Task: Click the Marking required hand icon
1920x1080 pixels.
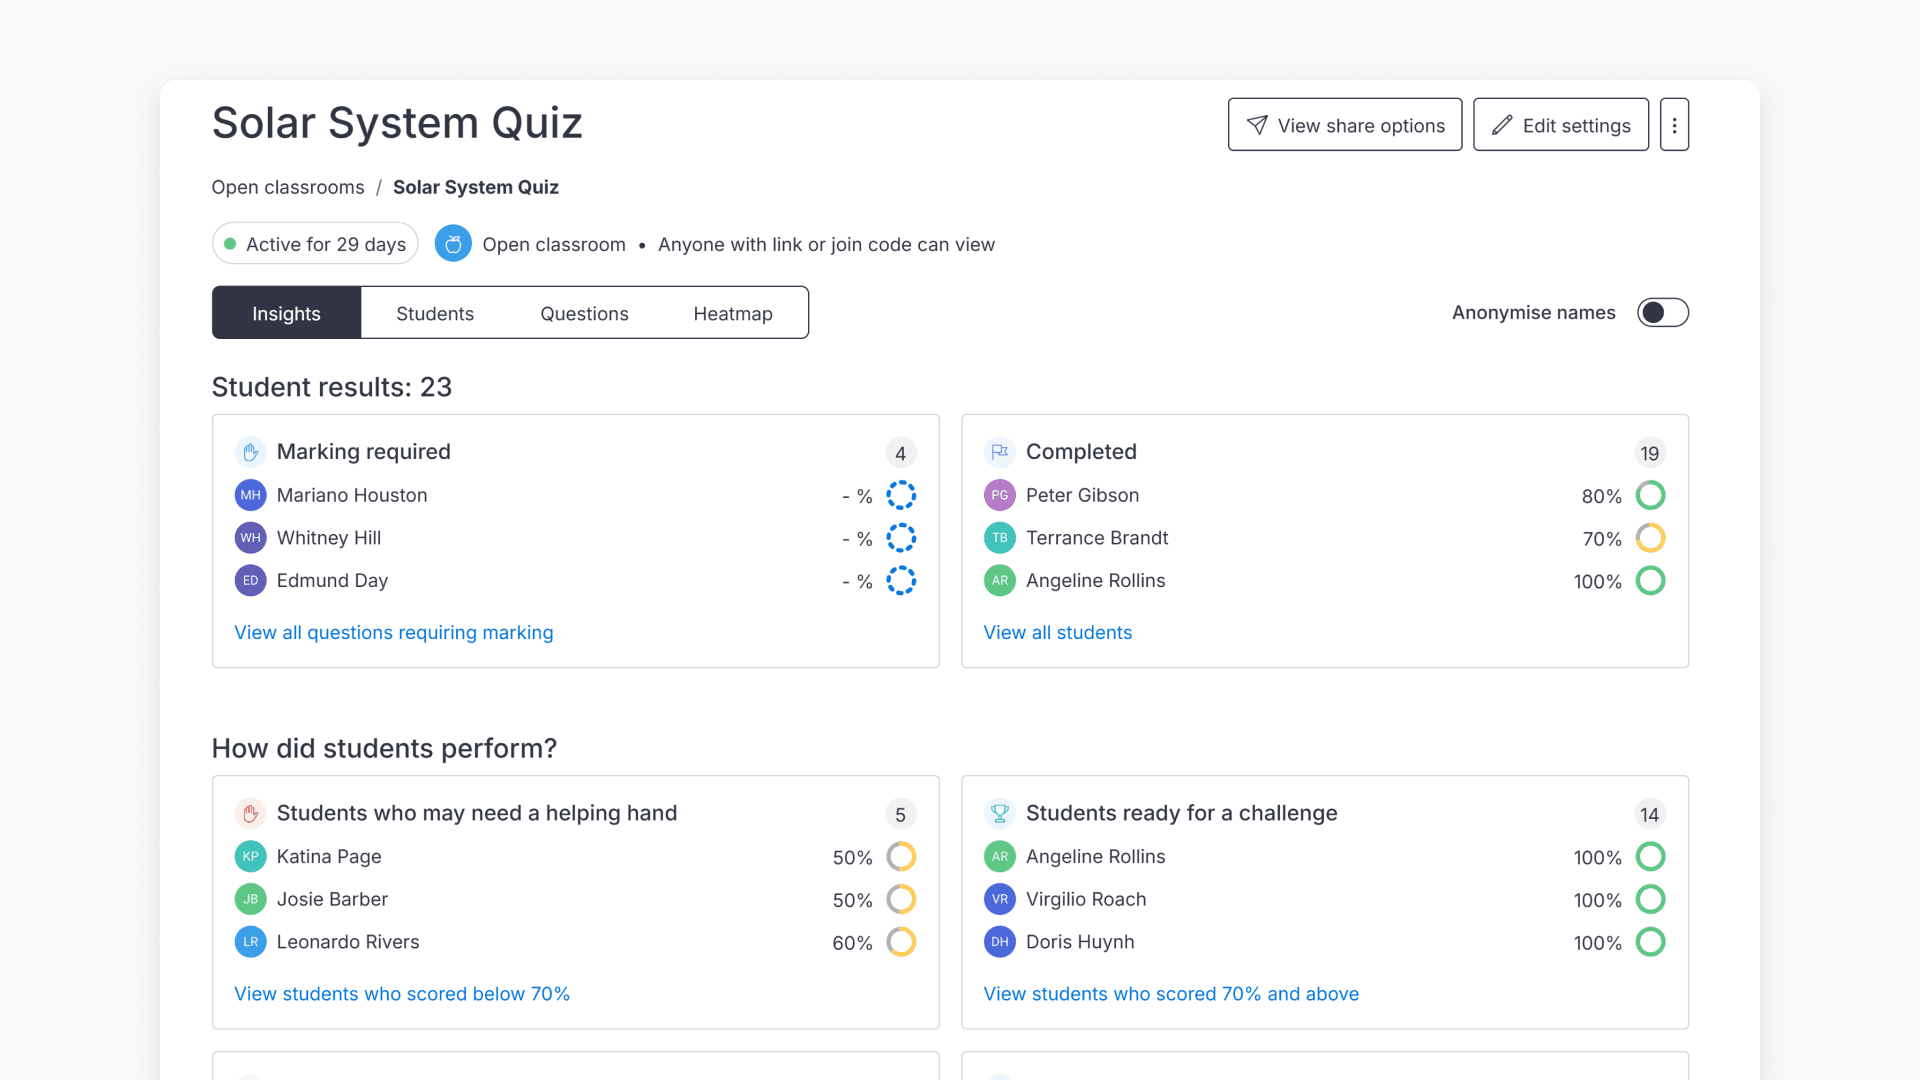Action: (250, 452)
